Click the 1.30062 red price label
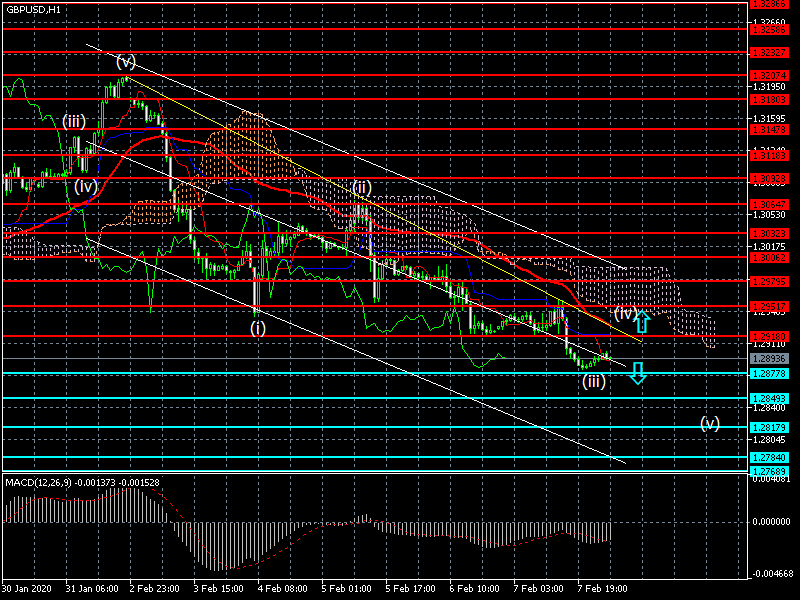This screenshot has width=800, height=600. pyautogui.click(x=769, y=257)
